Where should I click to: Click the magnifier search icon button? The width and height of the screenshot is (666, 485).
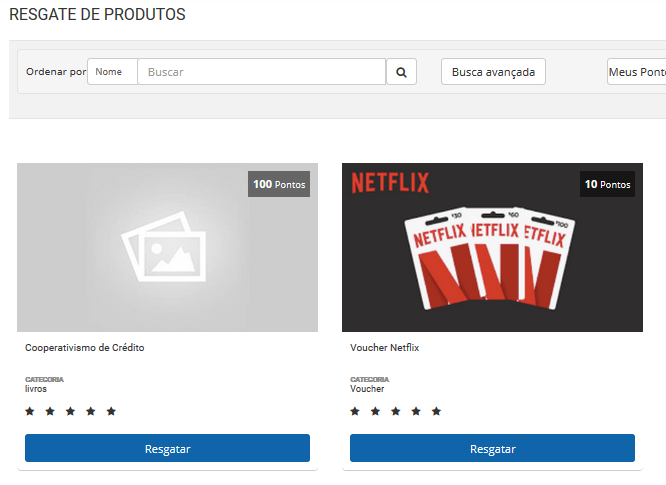[x=401, y=72]
